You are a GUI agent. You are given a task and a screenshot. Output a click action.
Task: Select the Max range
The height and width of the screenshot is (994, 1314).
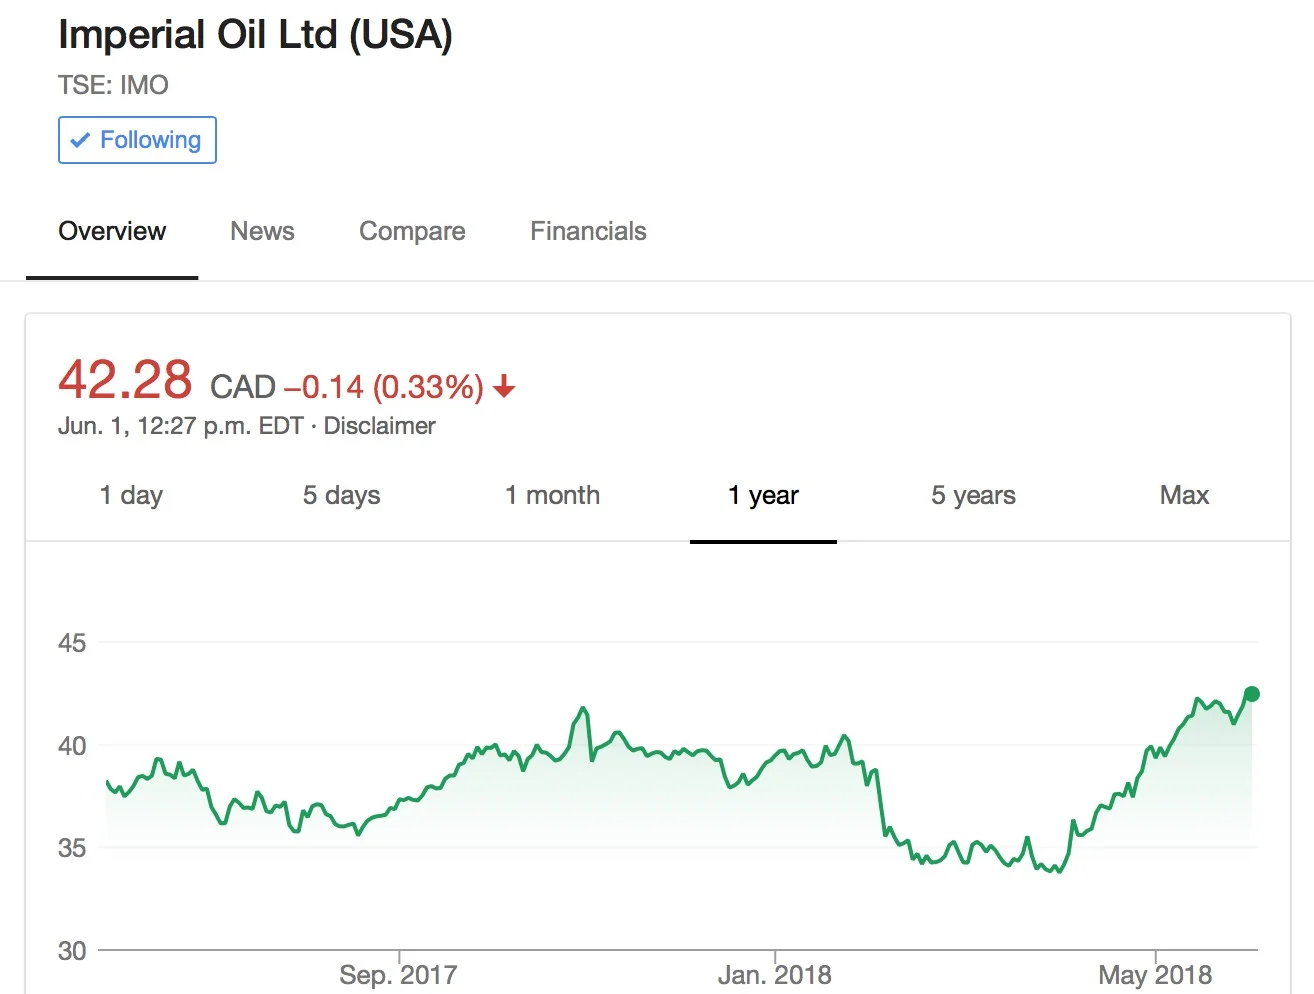click(1184, 495)
